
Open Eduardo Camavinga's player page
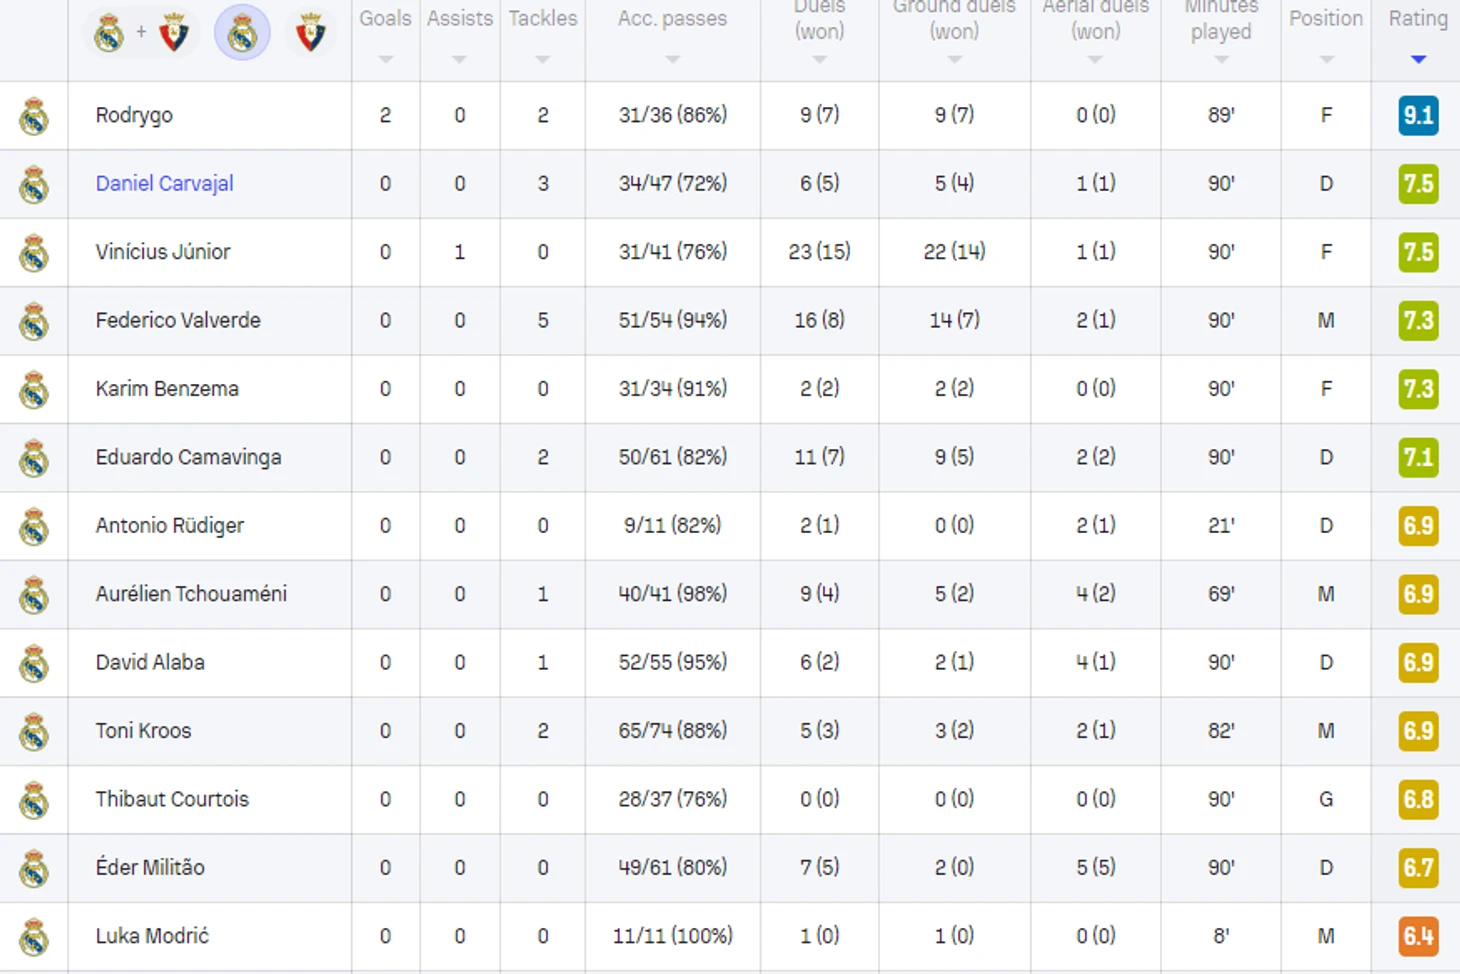tap(188, 457)
